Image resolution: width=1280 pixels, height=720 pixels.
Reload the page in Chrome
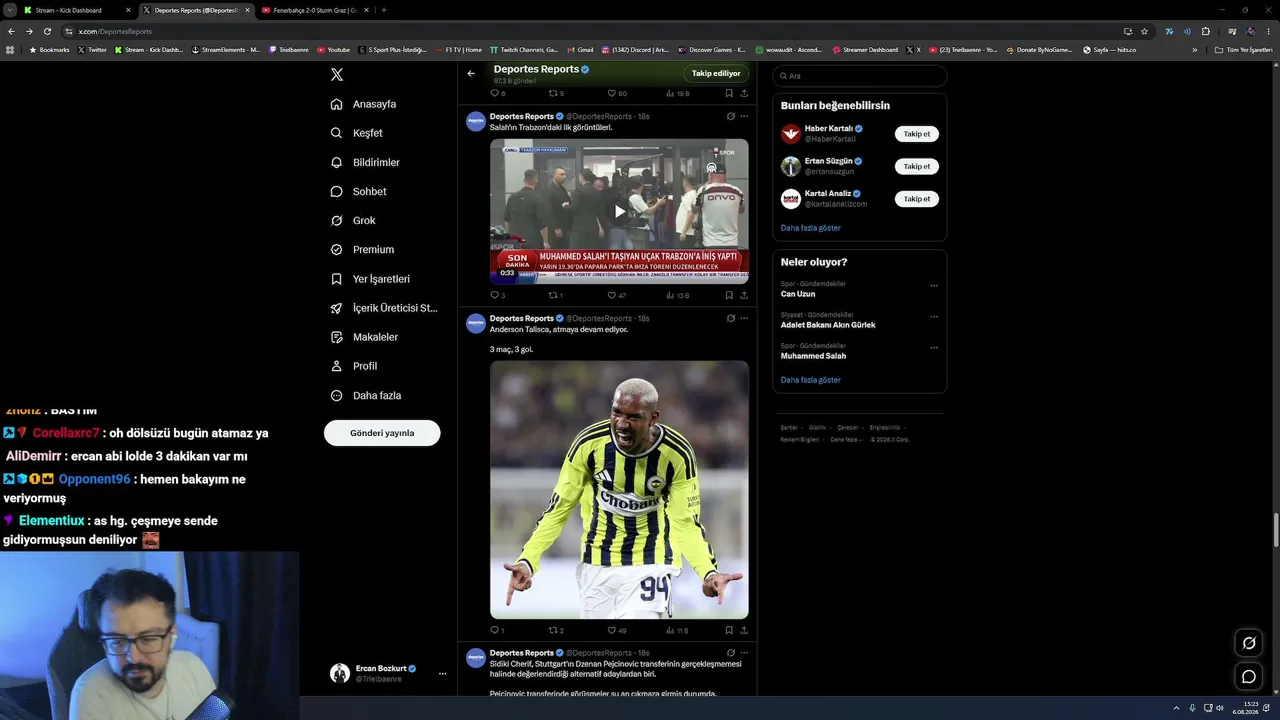(47, 31)
